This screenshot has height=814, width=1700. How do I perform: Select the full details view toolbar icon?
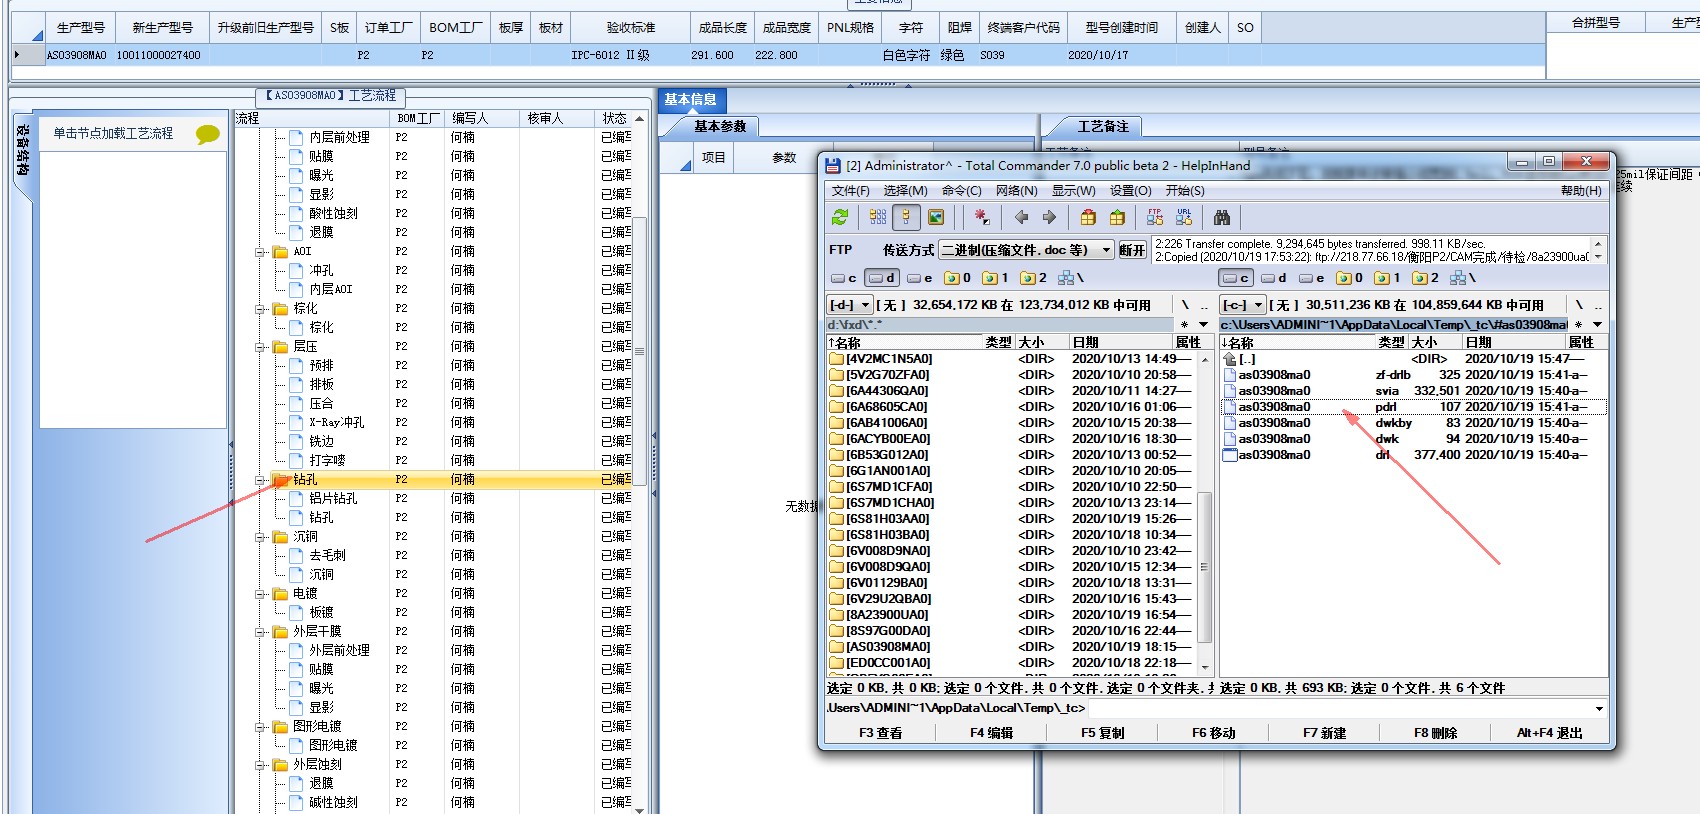click(x=907, y=217)
